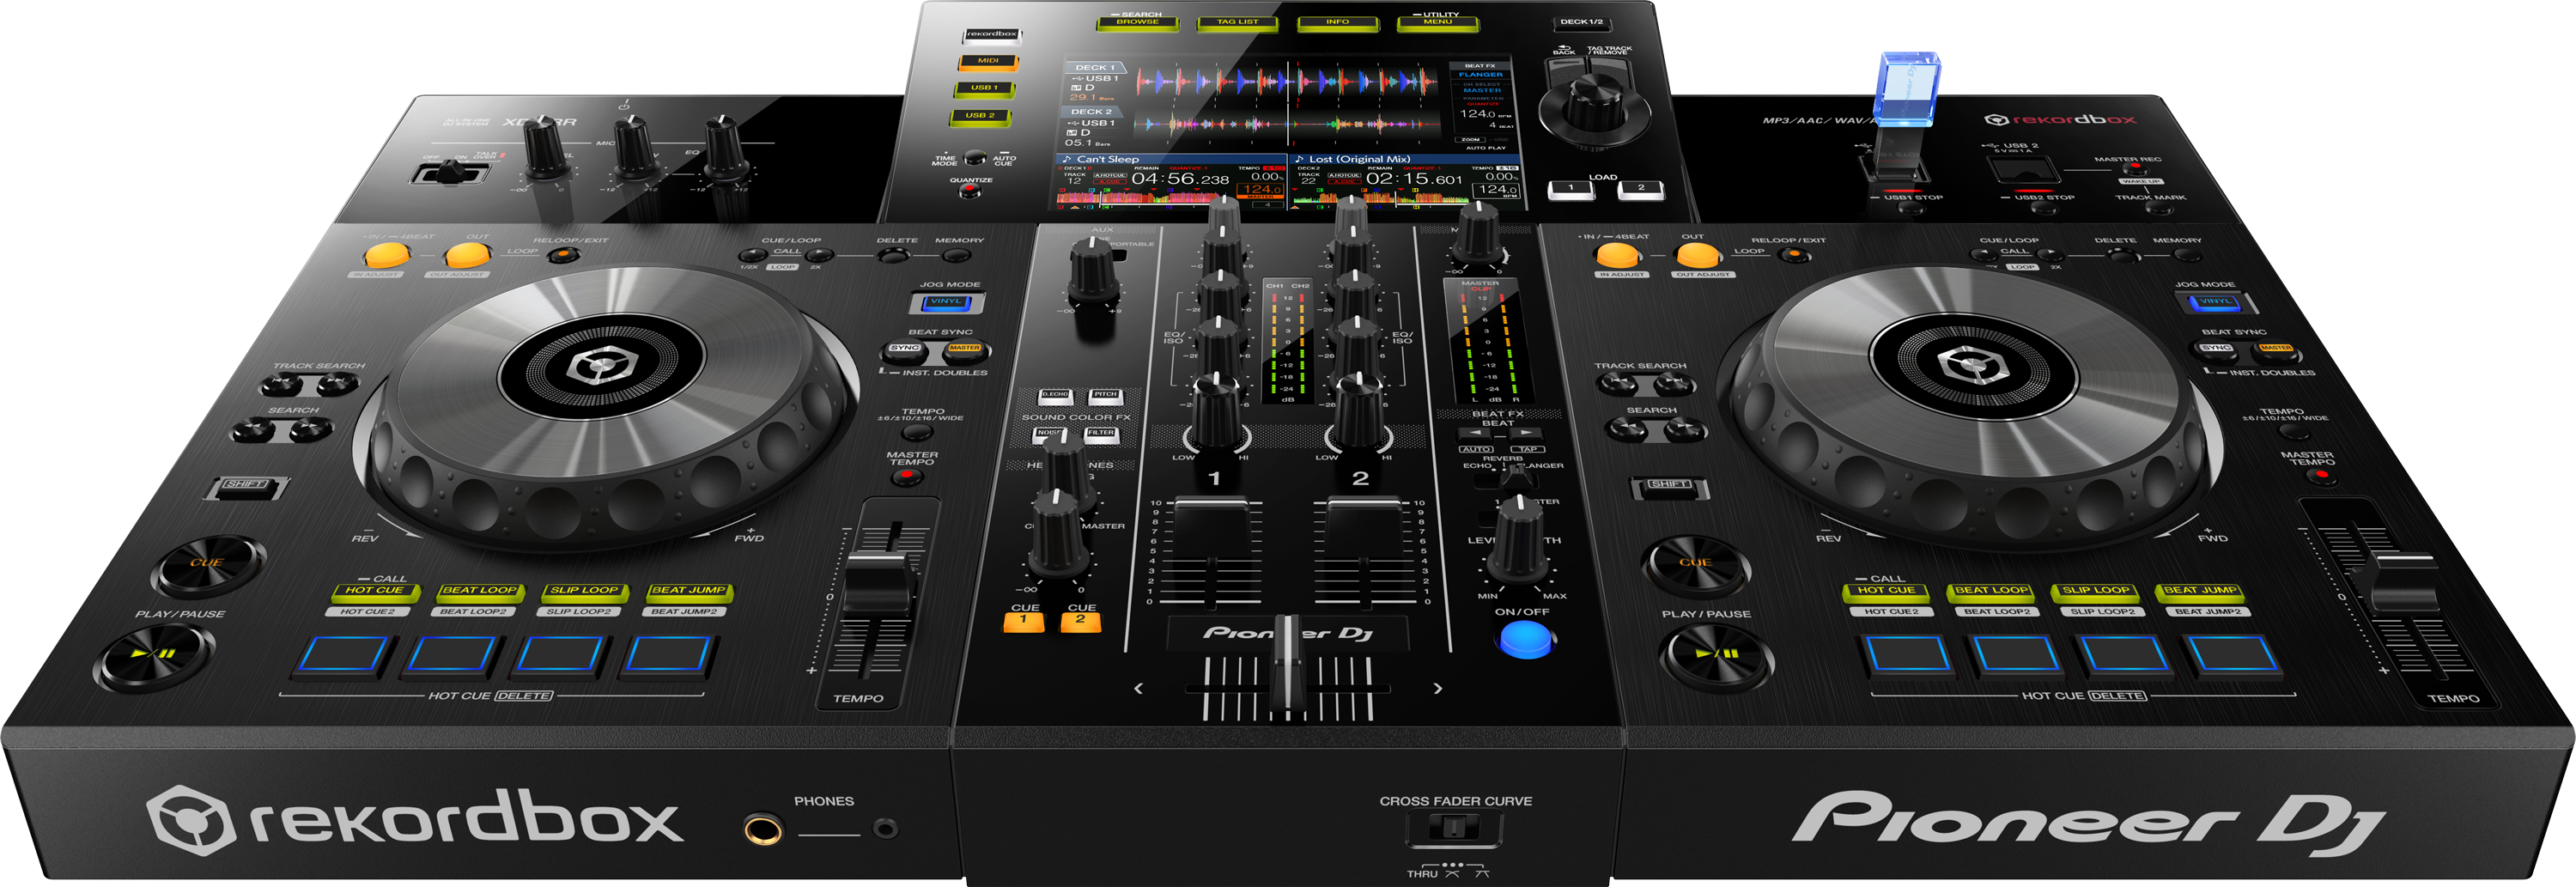This screenshot has width=2576, height=887.
Task: Toggle VINYL jog mode on right deck
Action: [x=2215, y=302]
